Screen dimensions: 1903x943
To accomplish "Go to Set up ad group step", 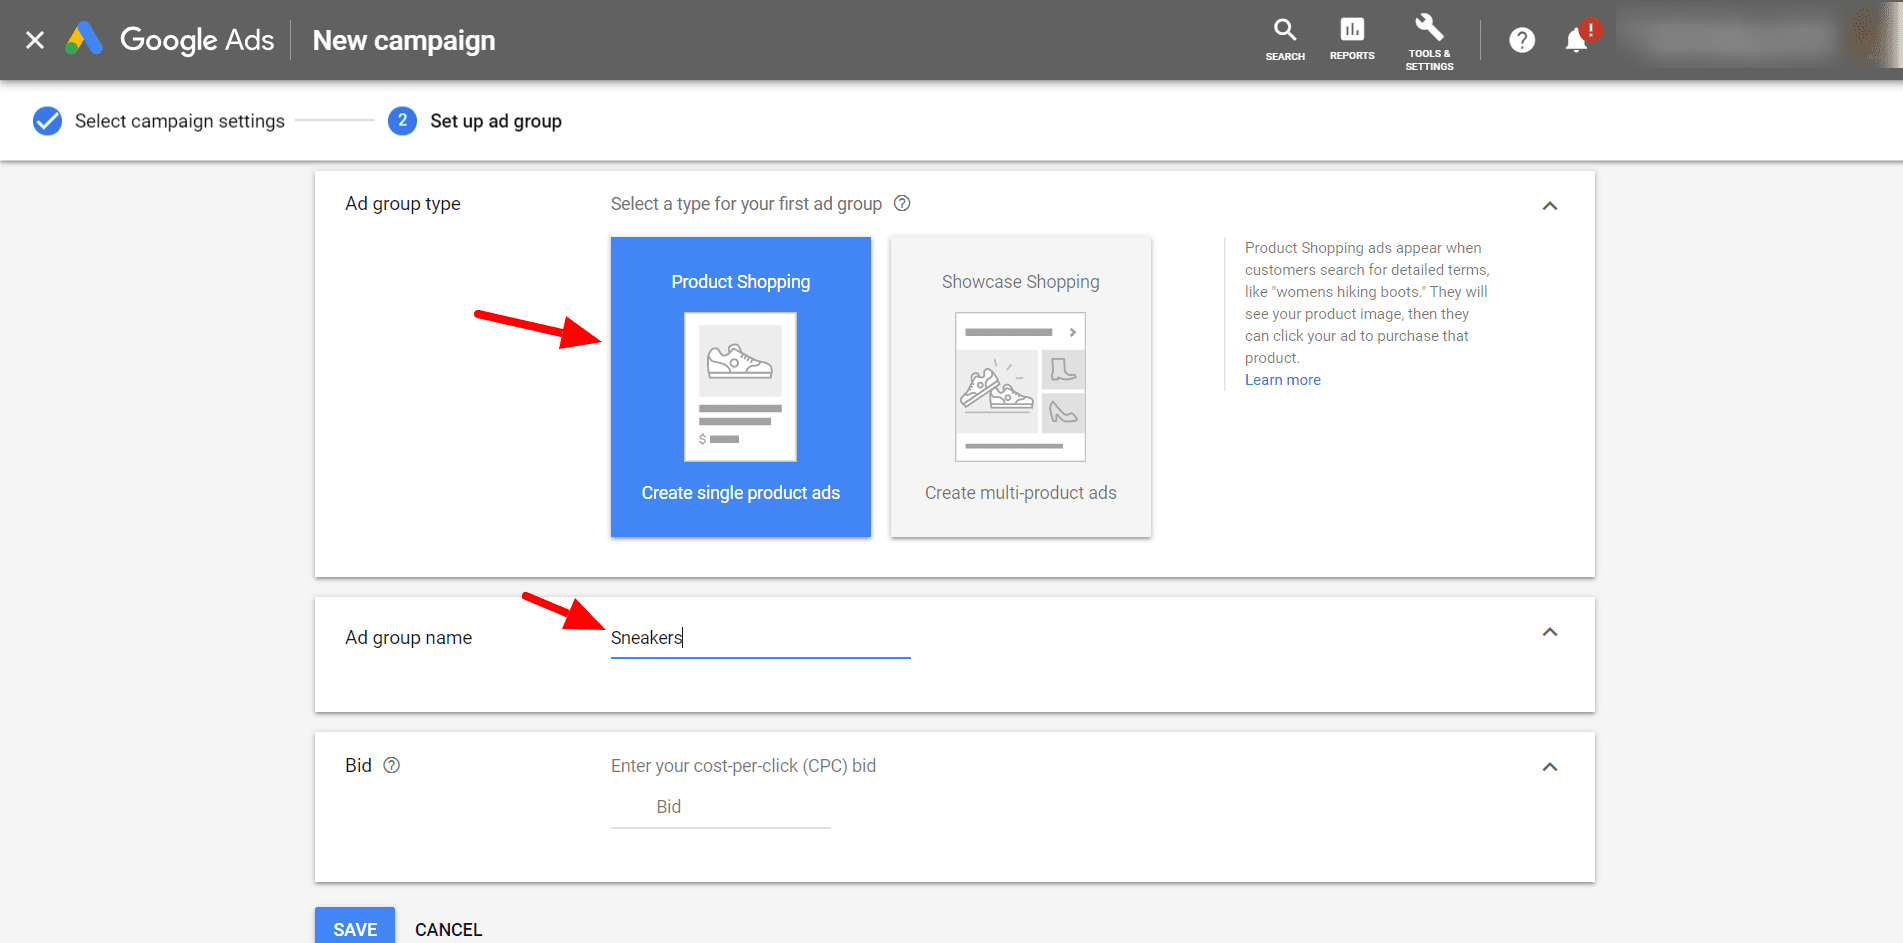I will 496,121.
